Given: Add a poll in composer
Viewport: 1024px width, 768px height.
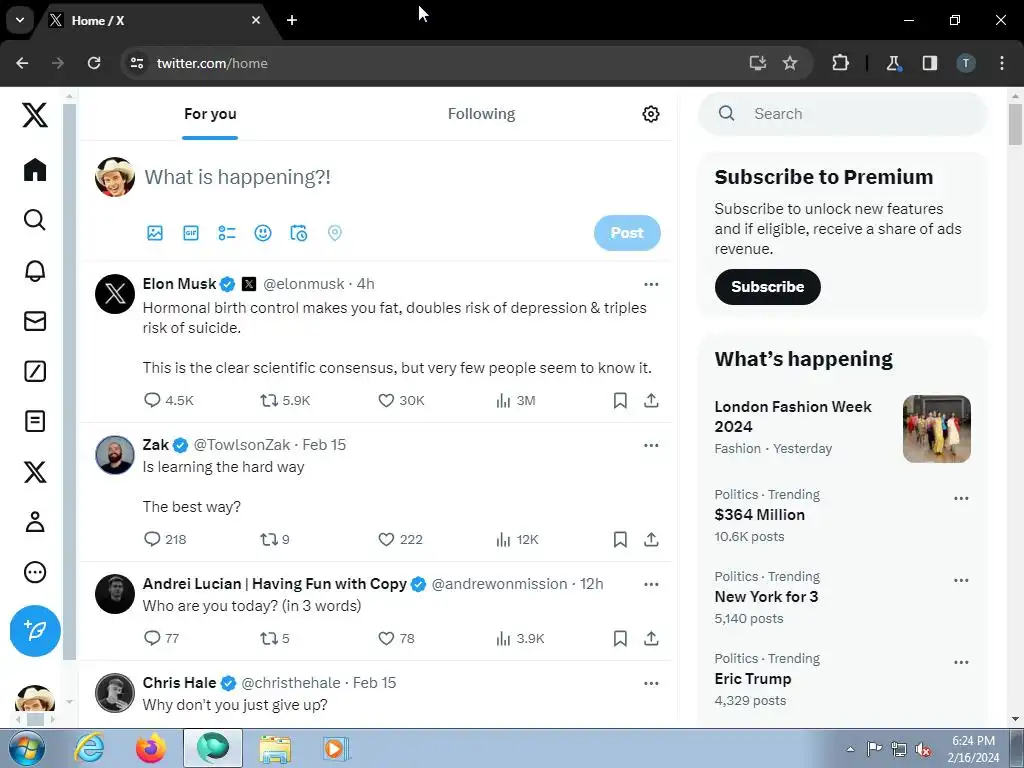Looking at the screenshot, I should coord(227,233).
